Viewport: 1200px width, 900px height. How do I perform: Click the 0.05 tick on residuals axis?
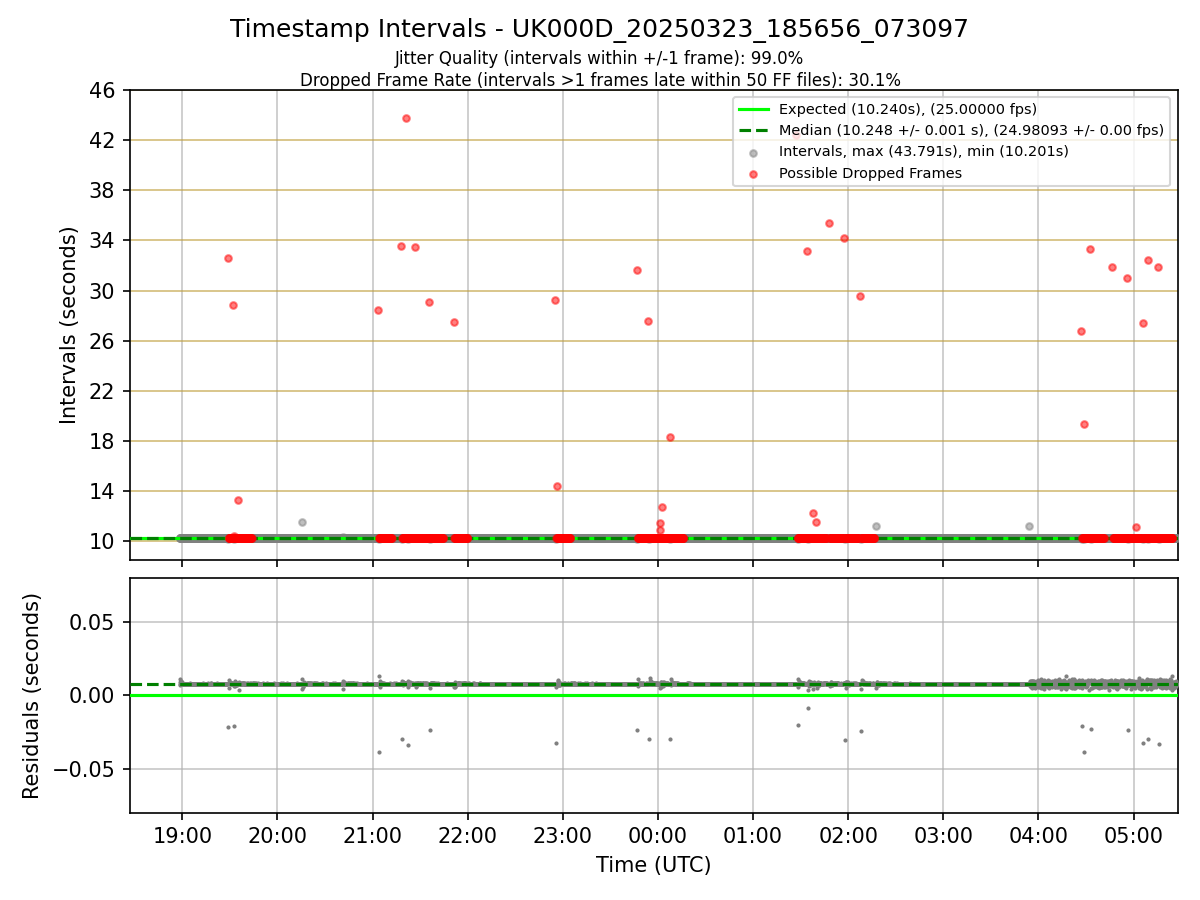coord(98,622)
